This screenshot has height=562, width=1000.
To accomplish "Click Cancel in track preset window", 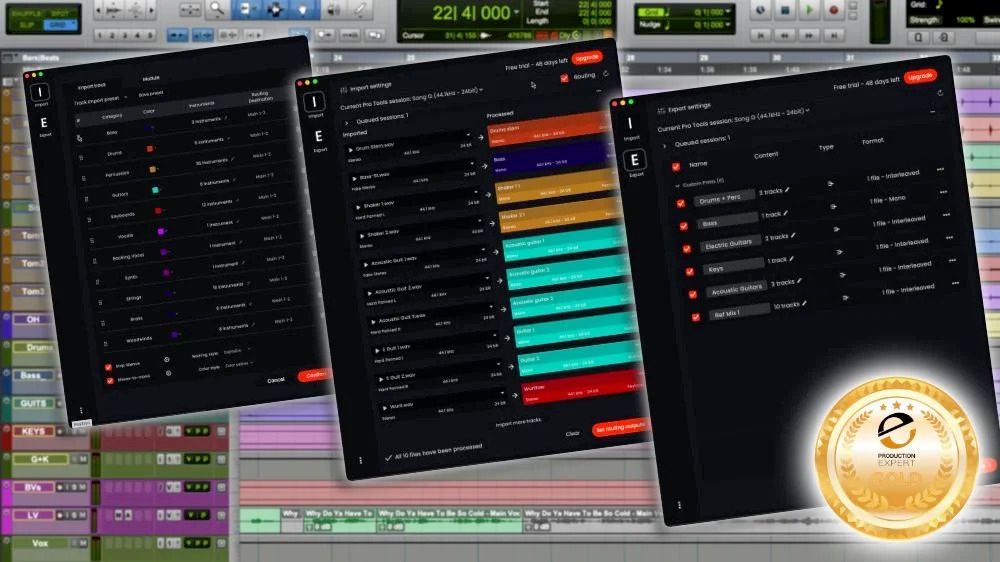I will (276, 380).
